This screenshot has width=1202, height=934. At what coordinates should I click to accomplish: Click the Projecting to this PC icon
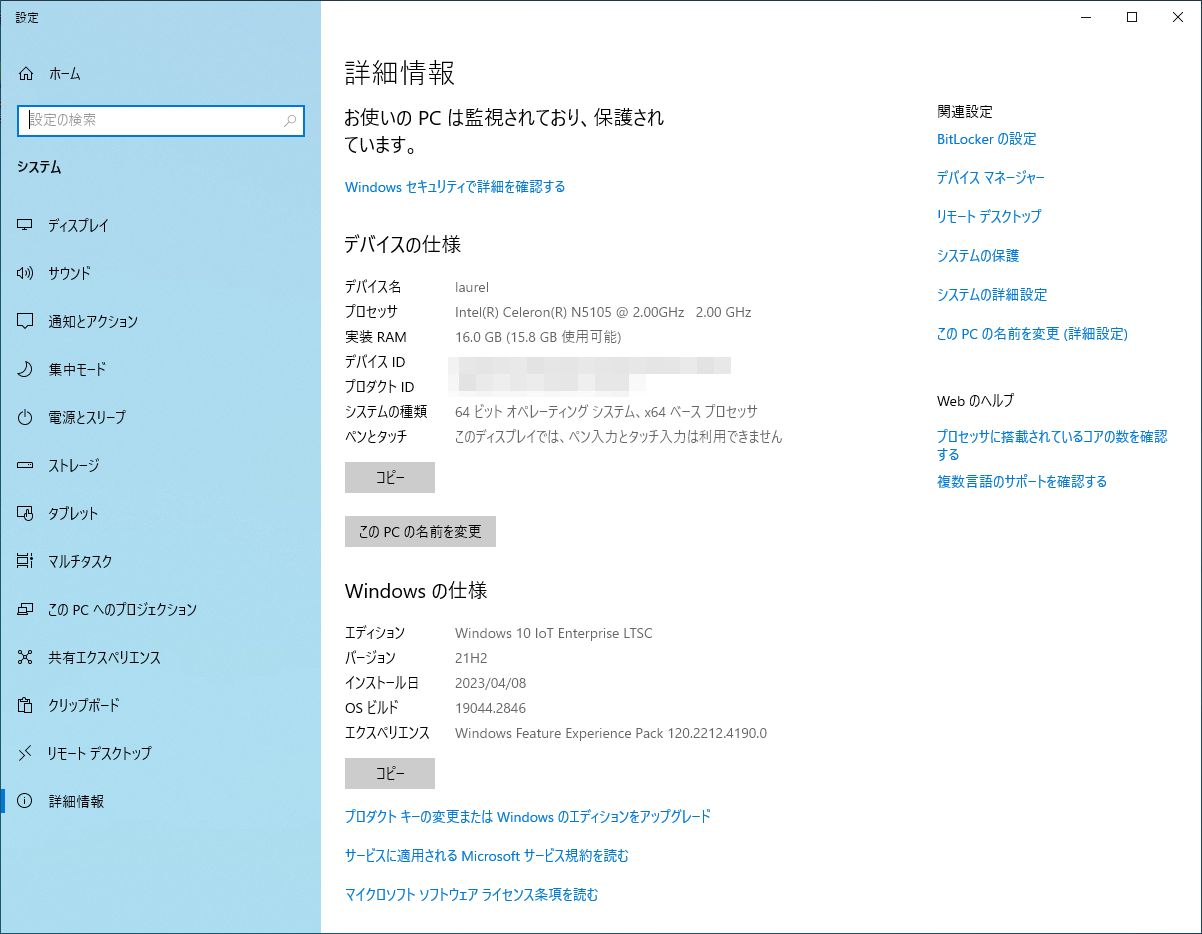tap(26, 610)
